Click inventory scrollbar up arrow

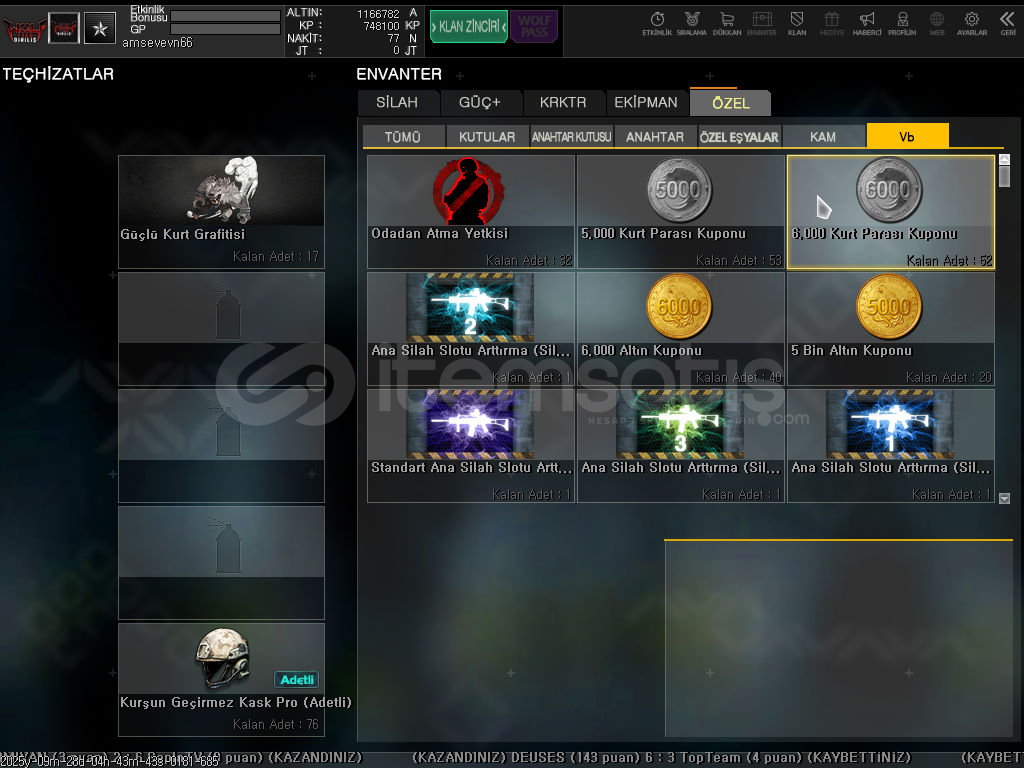(x=1004, y=159)
